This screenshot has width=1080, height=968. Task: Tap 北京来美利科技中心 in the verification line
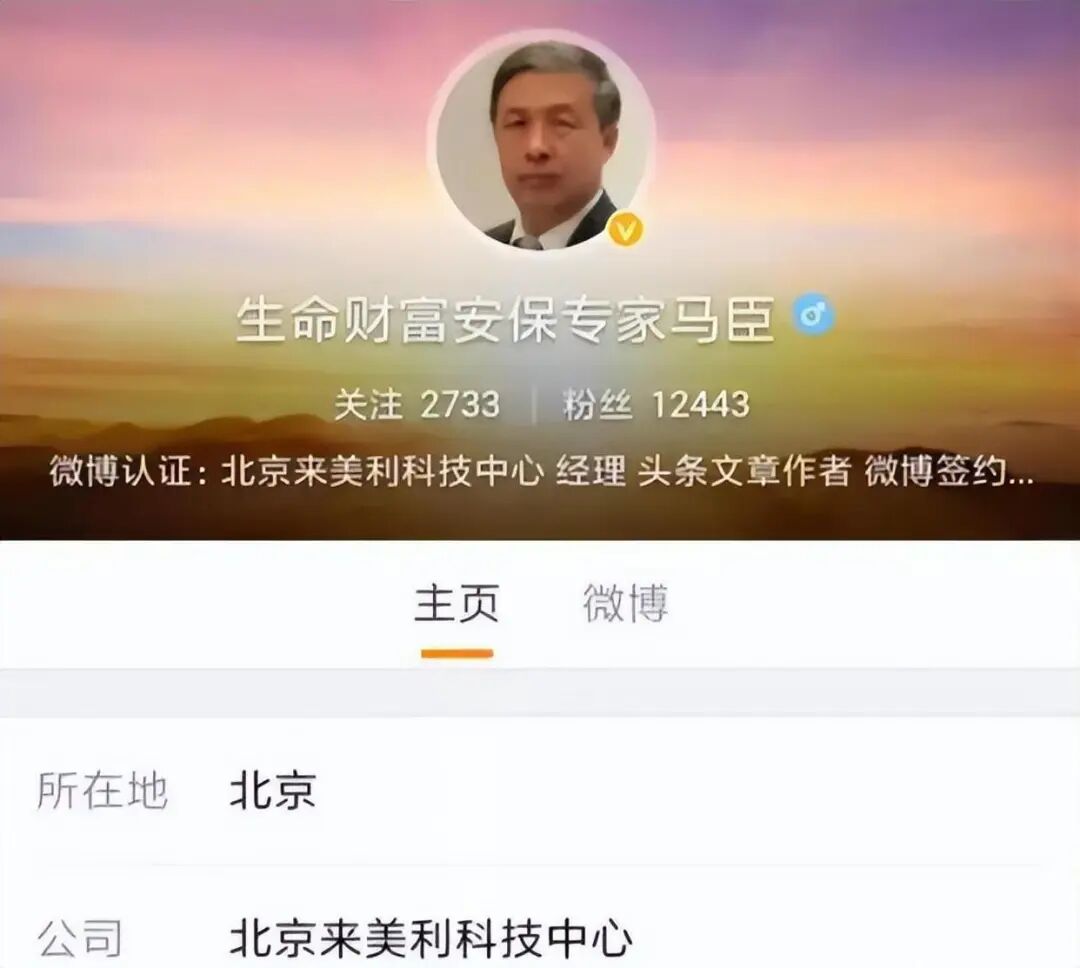pos(382,472)
